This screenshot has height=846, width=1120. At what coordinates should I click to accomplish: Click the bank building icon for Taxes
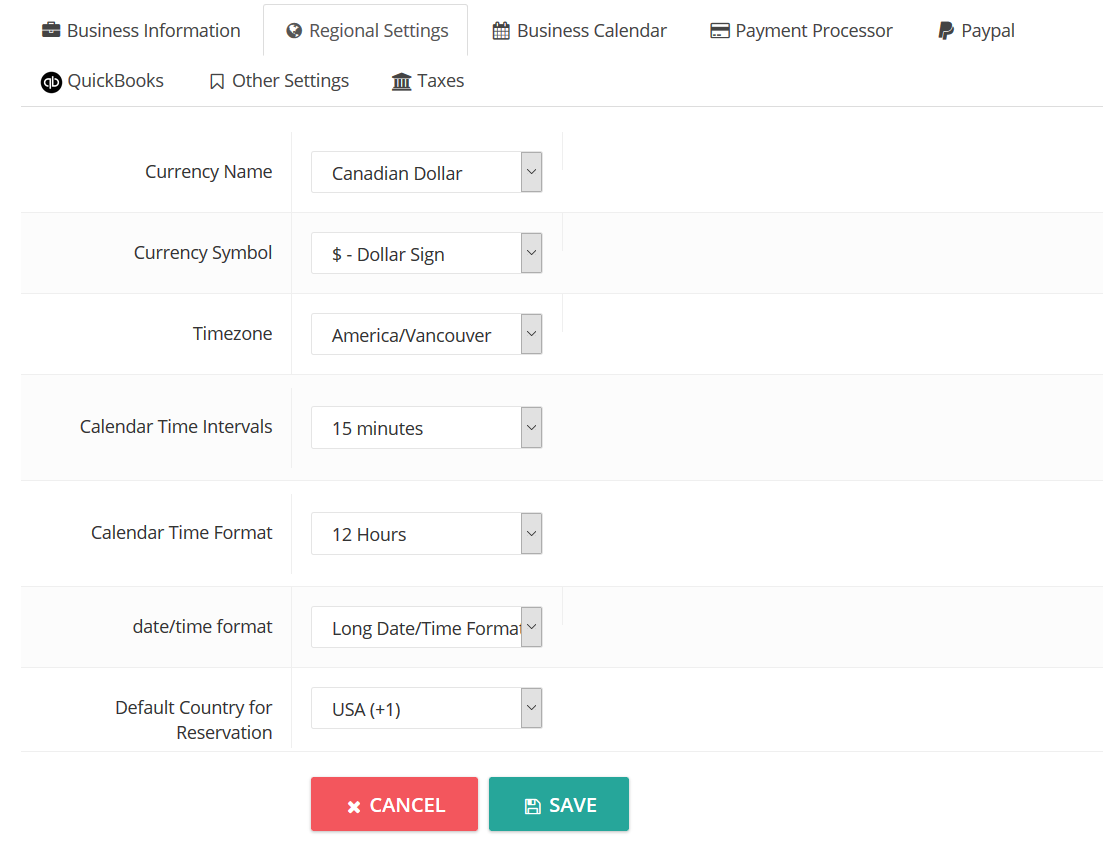coord(401,81)
